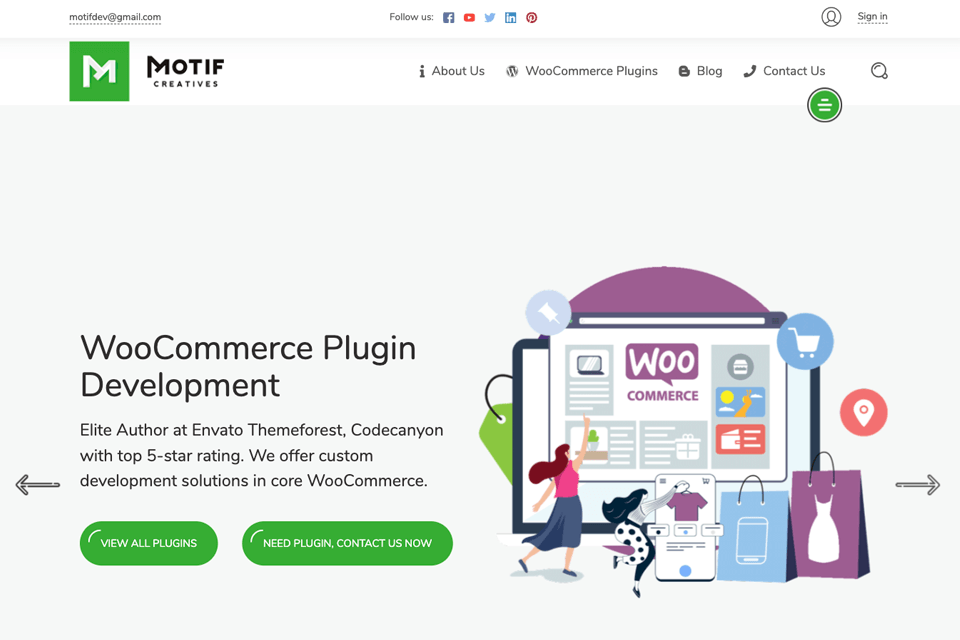The image size is (960, 640).
Task: Click the pushpin bubble in illustration
Action: click(548, 312)
